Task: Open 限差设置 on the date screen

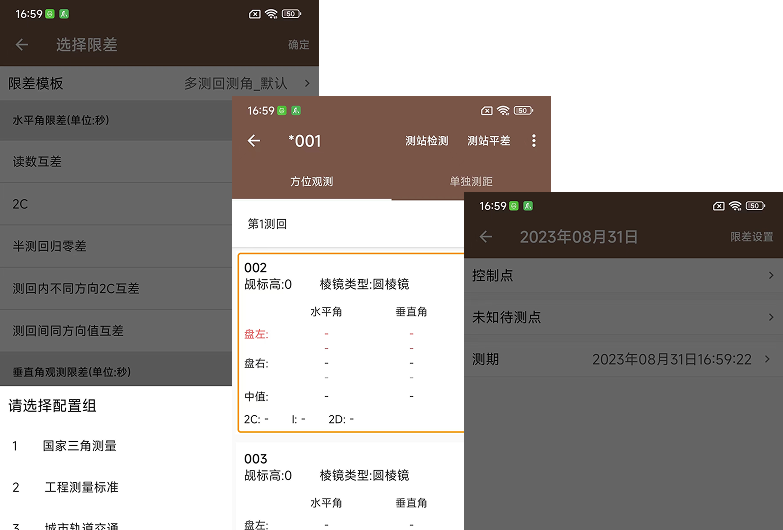Action: (752, 237)
